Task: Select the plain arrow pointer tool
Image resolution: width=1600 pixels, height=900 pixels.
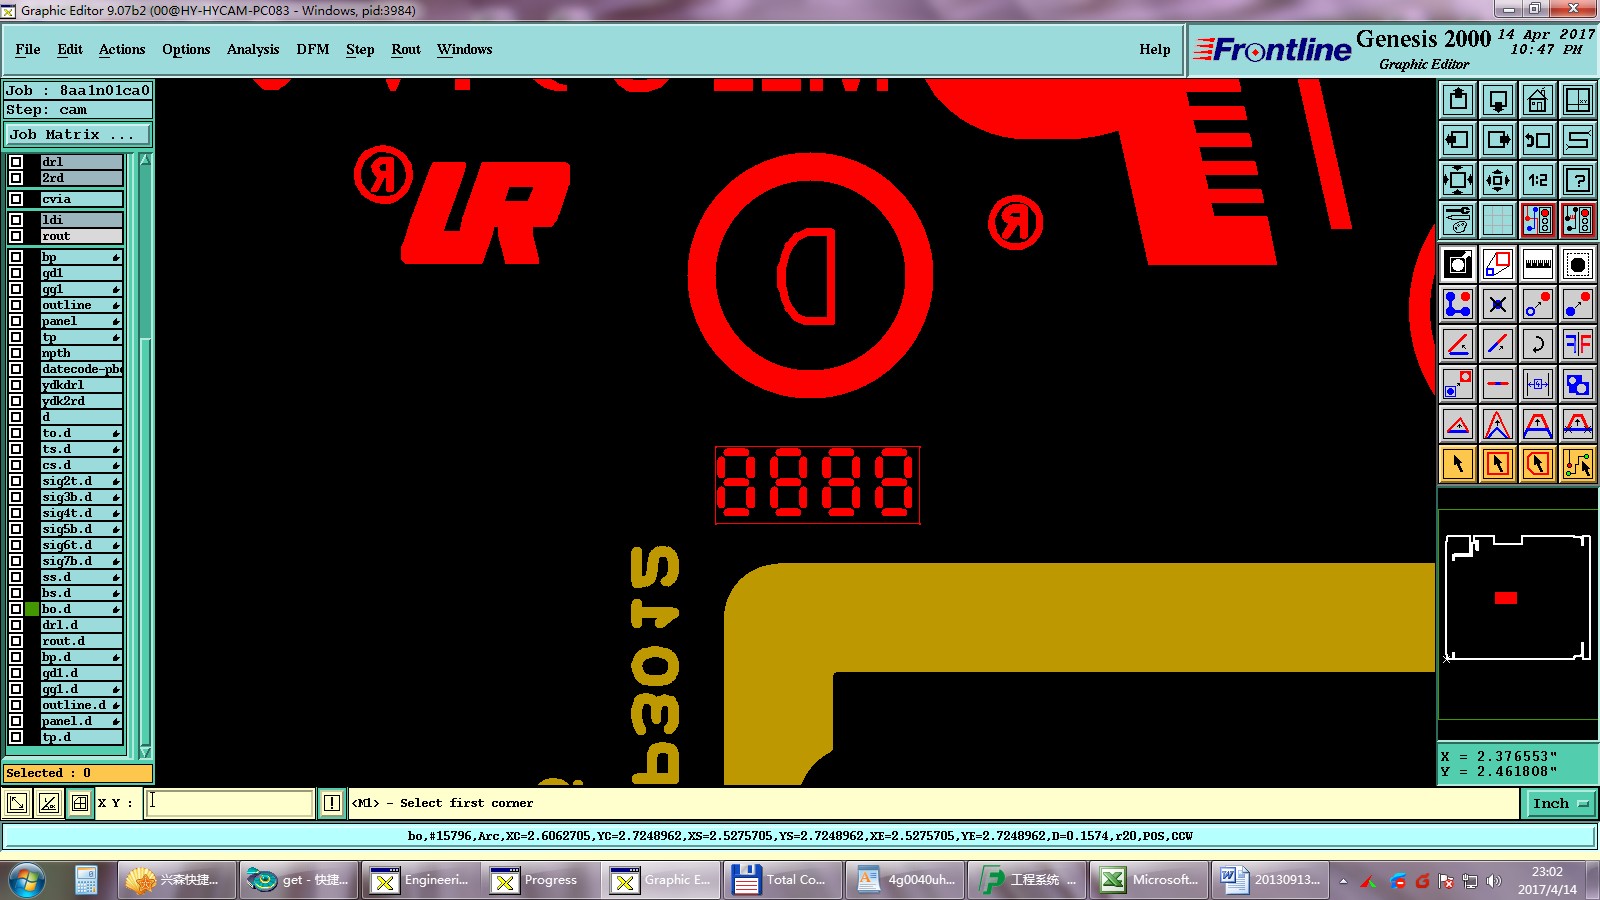Action: tap(1458, 464)
